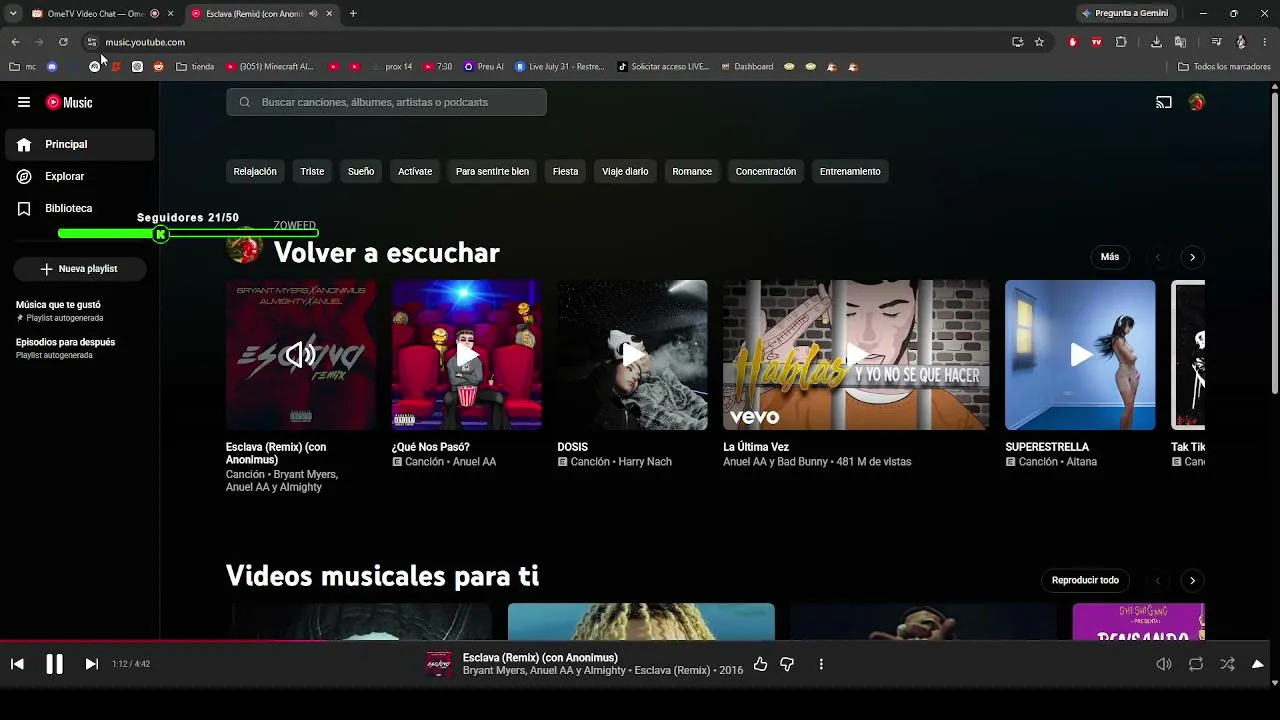Select the Fiesta mood chip

pyautogui.click(x=565, y=171)
